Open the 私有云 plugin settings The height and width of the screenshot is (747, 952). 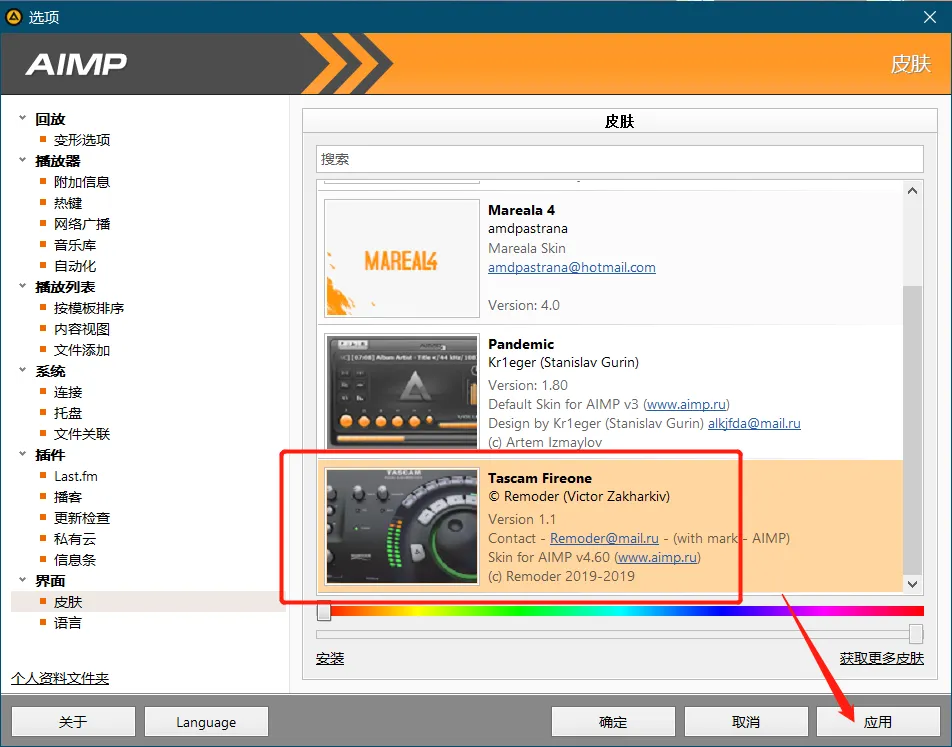click(75, 539)
